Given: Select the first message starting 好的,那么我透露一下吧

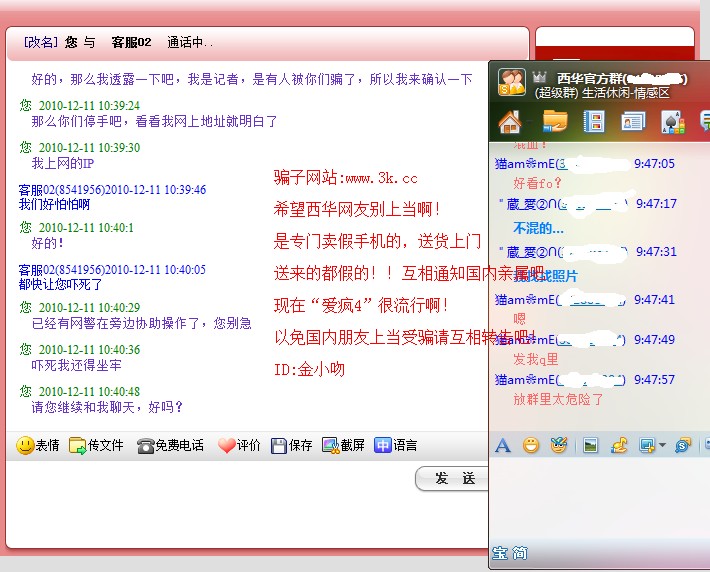Looking at the screenshot, I should pos(252,79).
